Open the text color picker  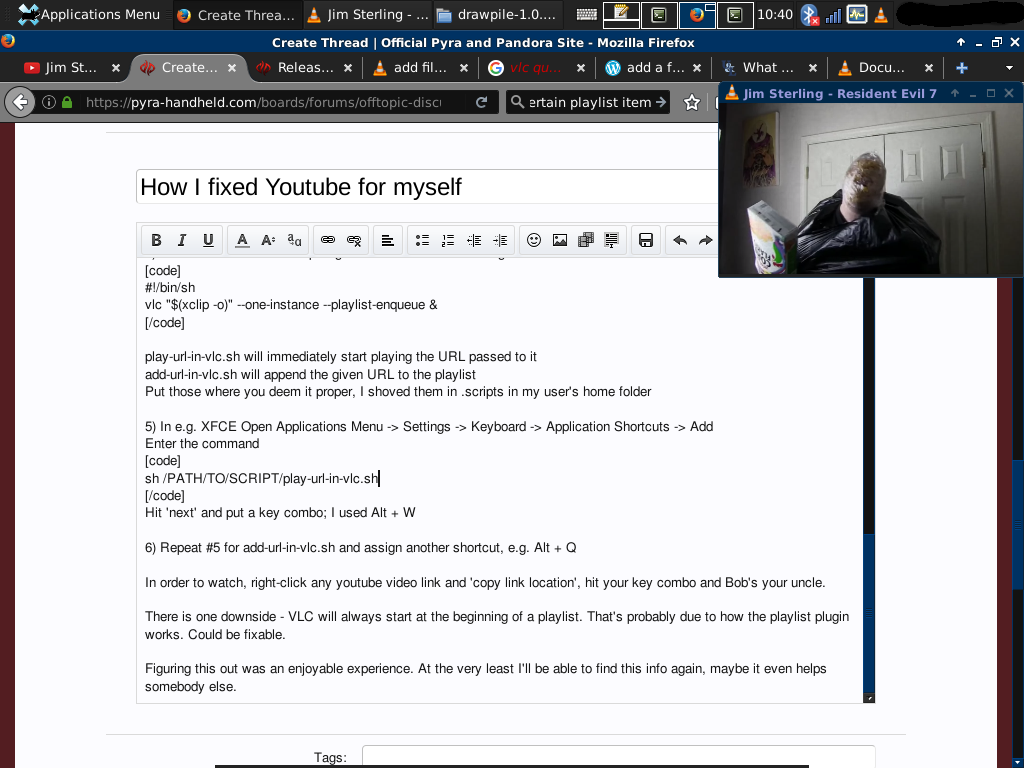point(242,240)
